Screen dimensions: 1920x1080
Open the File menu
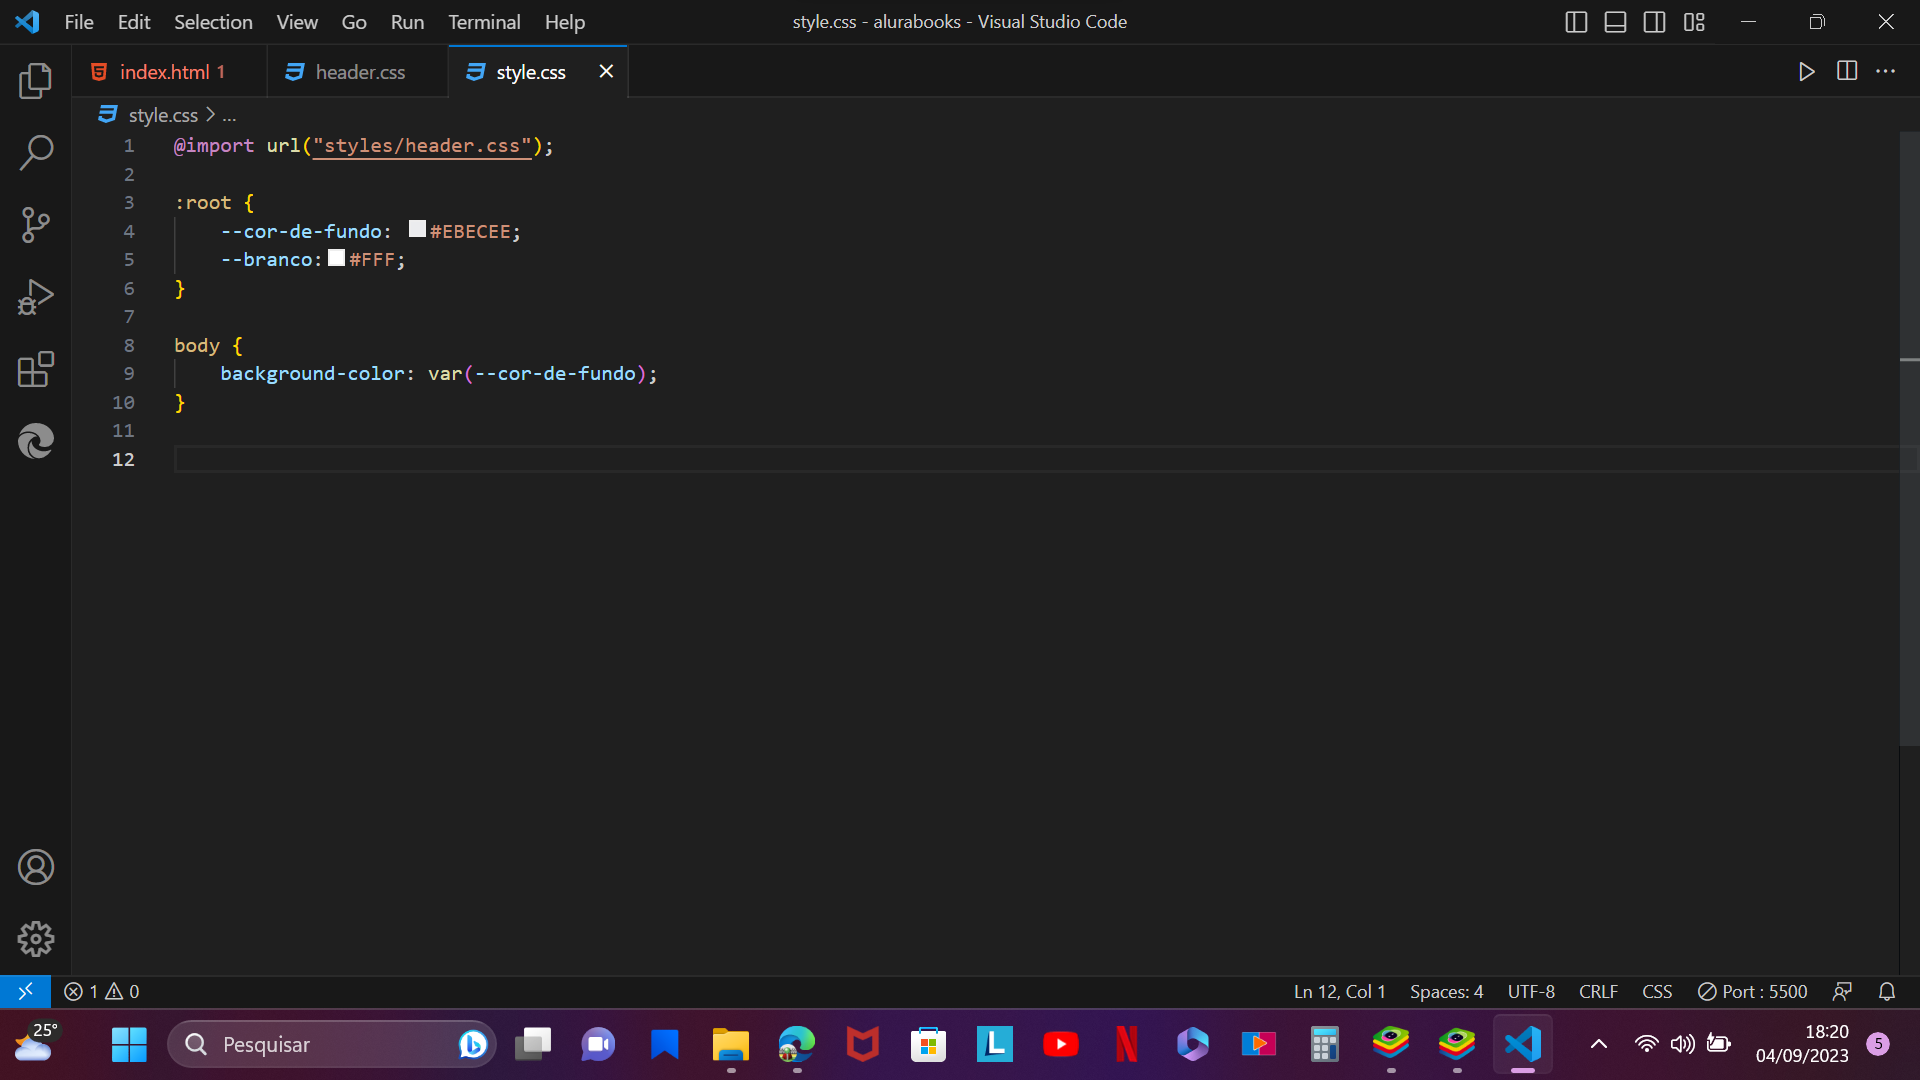pos(79,22)
